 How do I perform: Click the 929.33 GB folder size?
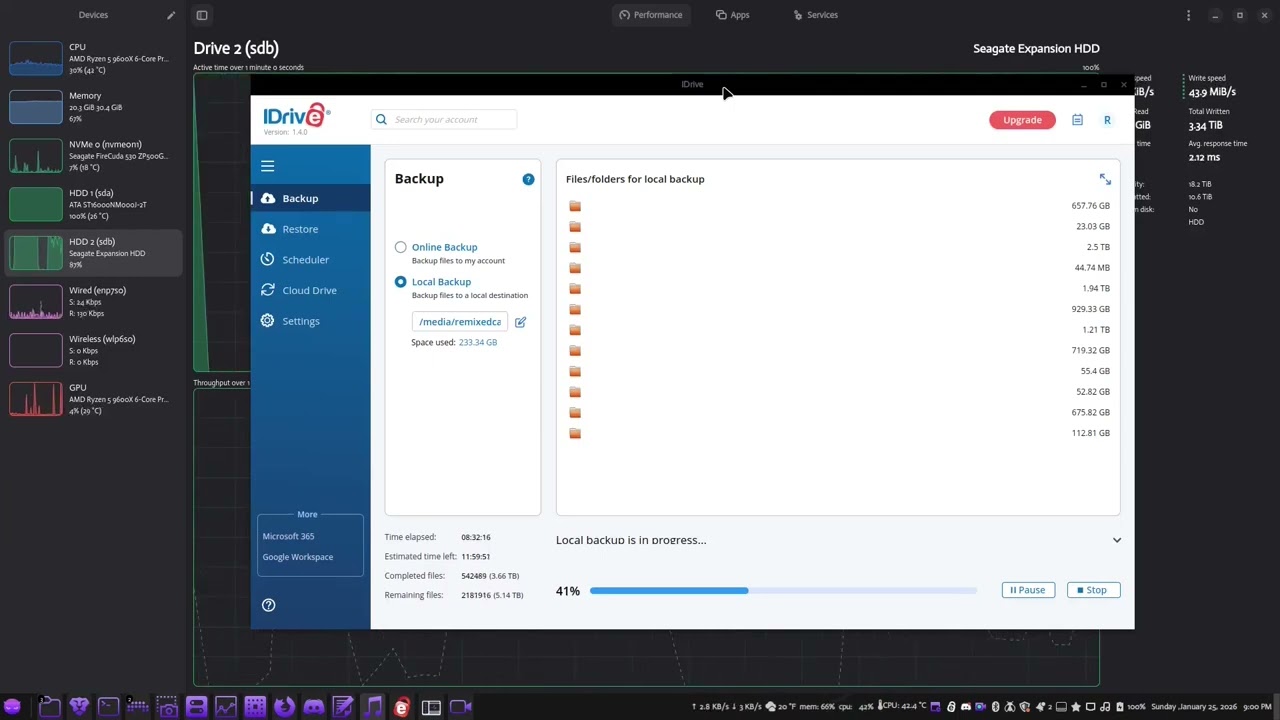[x=1091, y=309]
